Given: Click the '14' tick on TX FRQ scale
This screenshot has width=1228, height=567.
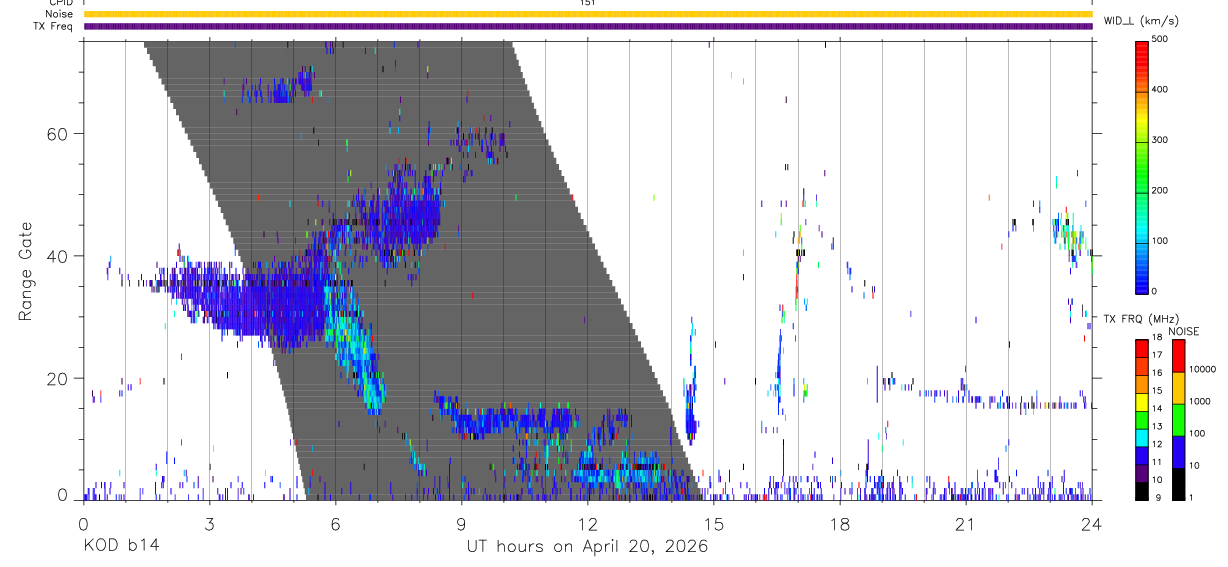Looking at the screenshot, I should 1157,410.
